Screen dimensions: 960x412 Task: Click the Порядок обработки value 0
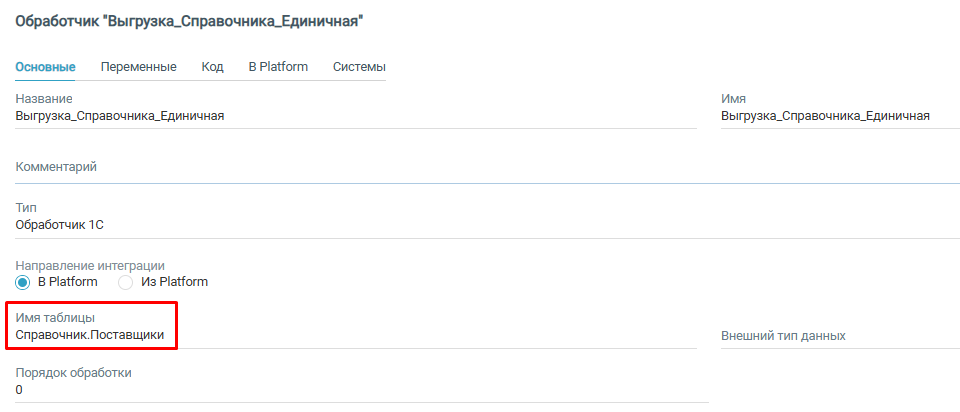pos(20,390)
